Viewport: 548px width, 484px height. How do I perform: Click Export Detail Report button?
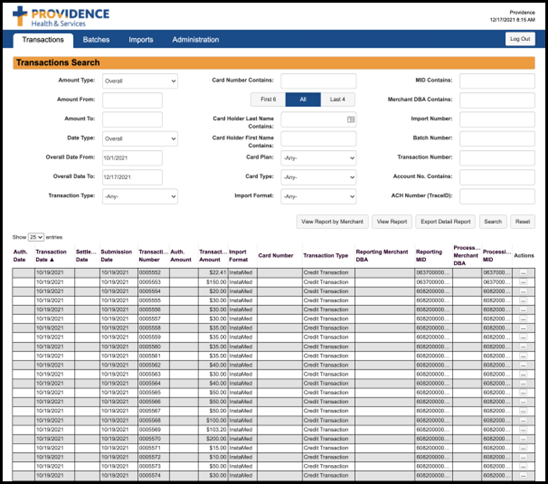tap(446, 222)
